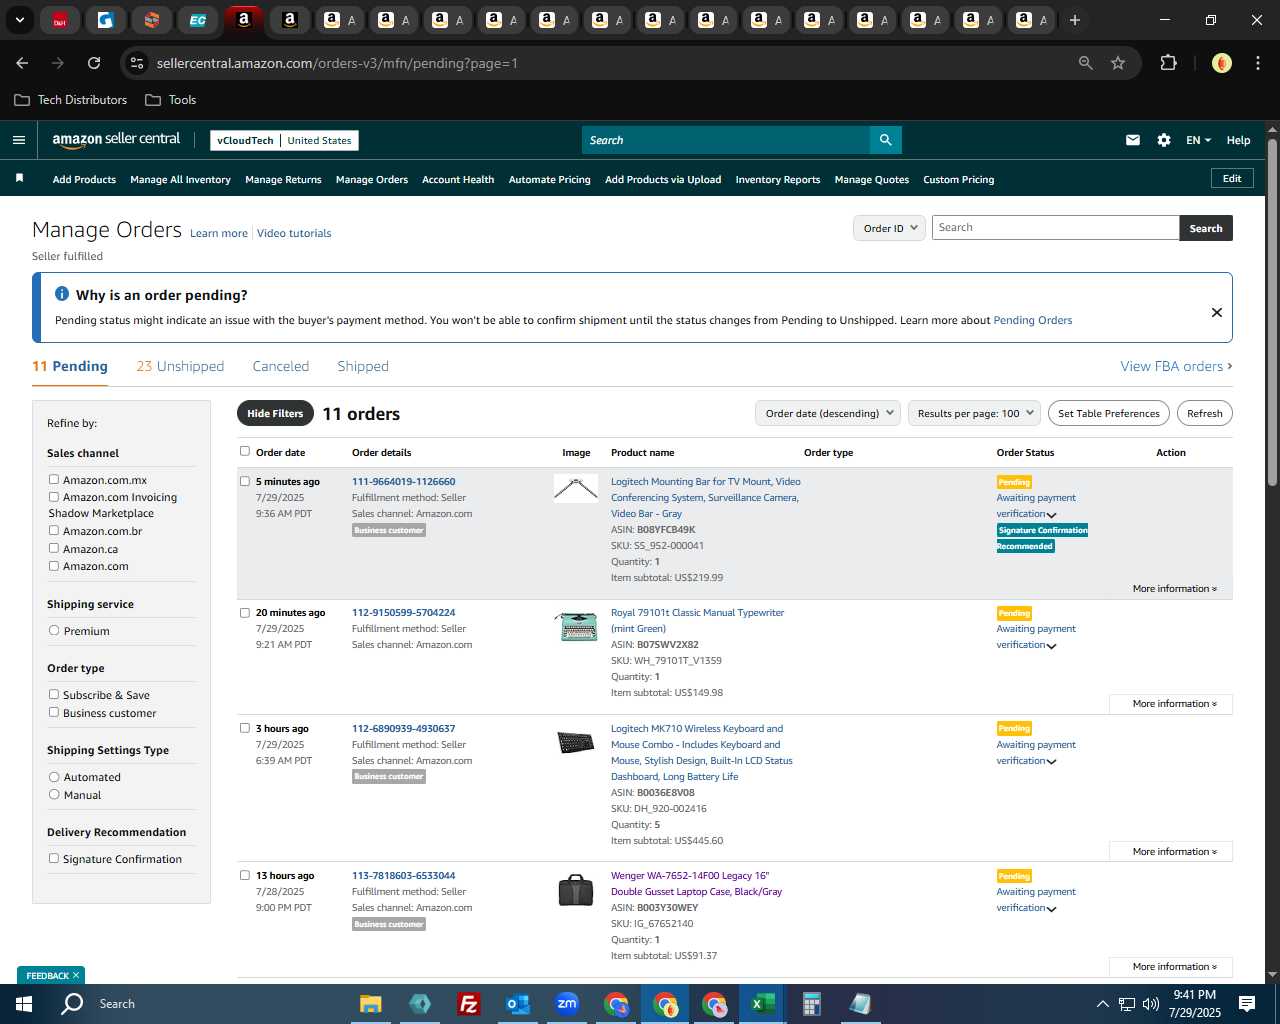The image size is (1280, 1024).
Task: Click the order search input field
Action: [1055, 228]
